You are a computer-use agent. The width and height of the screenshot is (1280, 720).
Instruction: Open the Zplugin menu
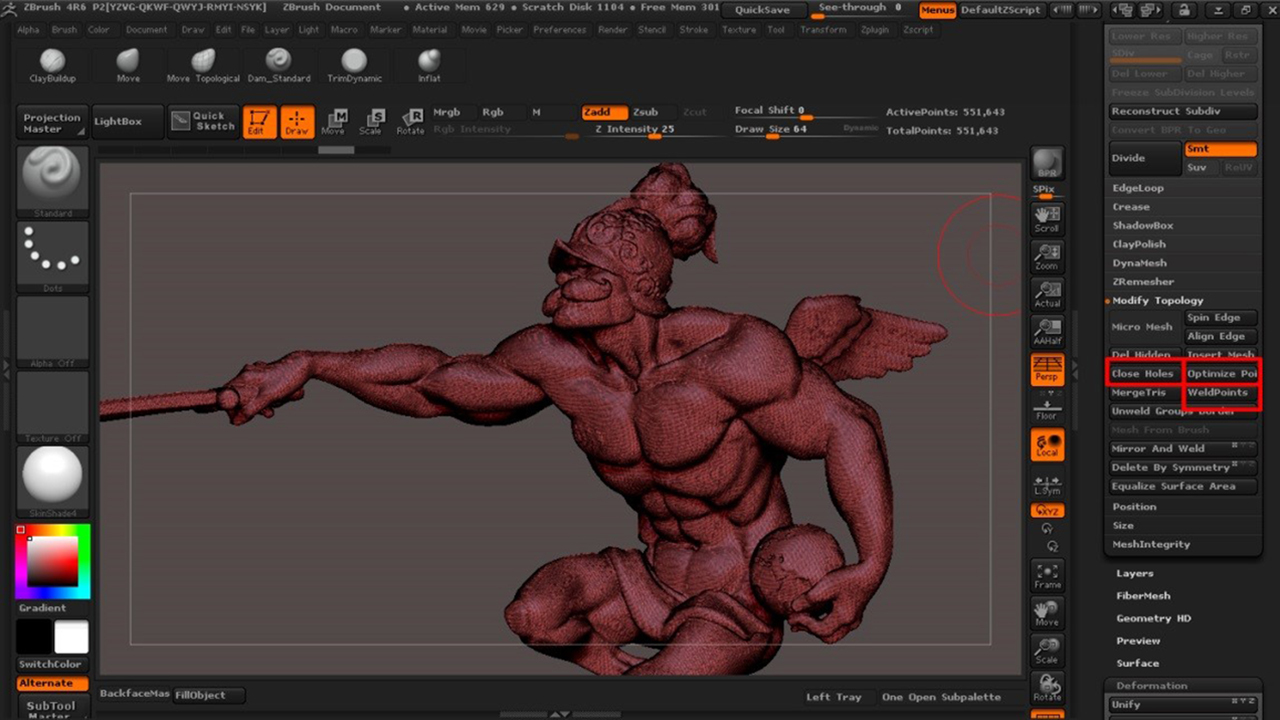click(x=873, y=30)
